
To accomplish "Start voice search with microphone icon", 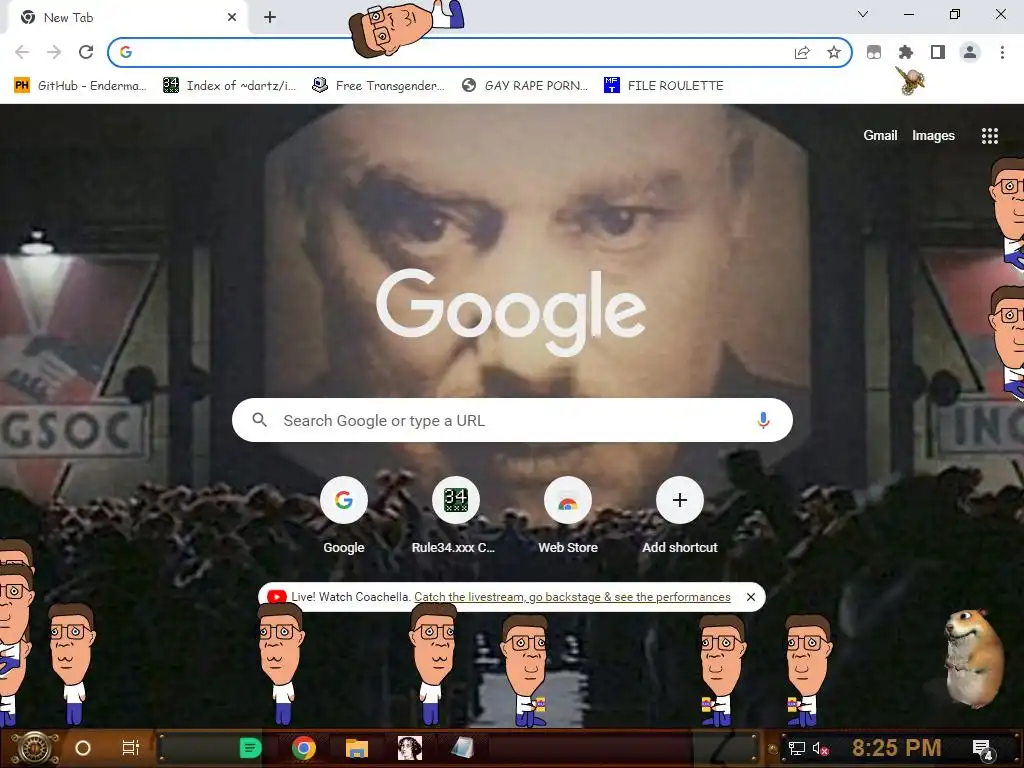I will 763,420.
